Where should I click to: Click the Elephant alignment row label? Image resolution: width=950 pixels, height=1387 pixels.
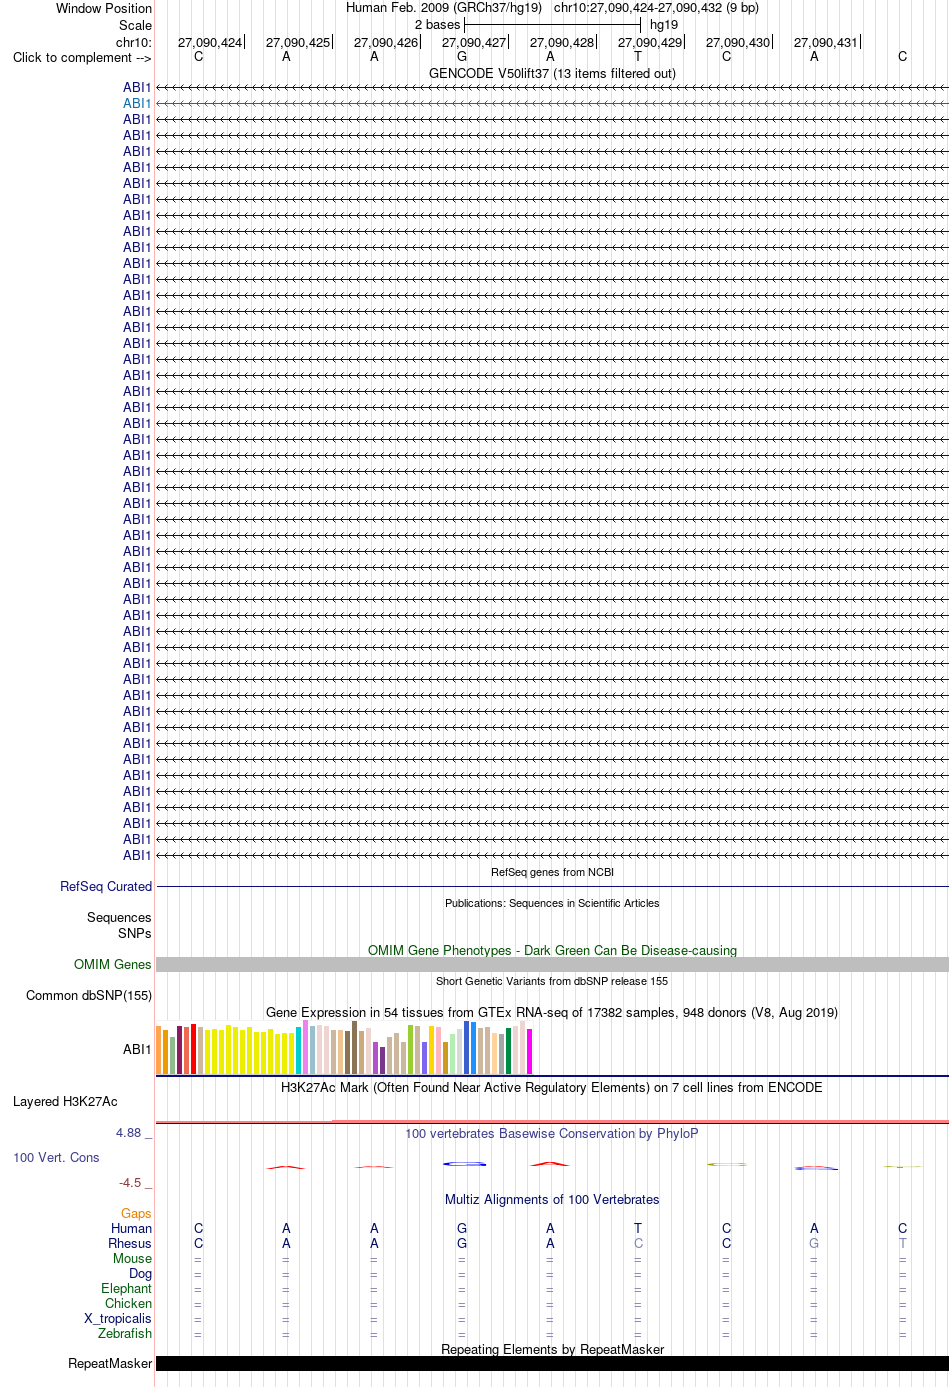[126, 1288]
